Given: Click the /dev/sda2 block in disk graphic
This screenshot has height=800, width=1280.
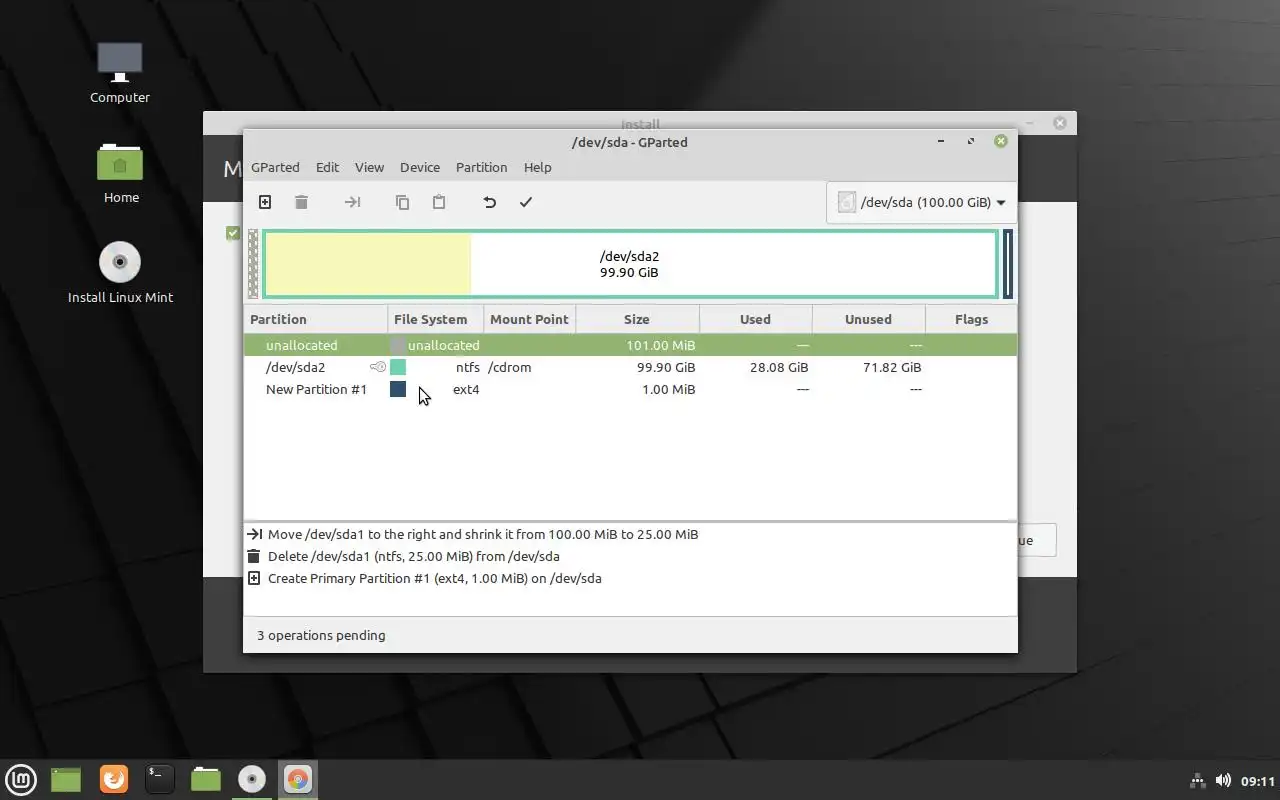Looking at the screenshot, I should pos(630,264).
